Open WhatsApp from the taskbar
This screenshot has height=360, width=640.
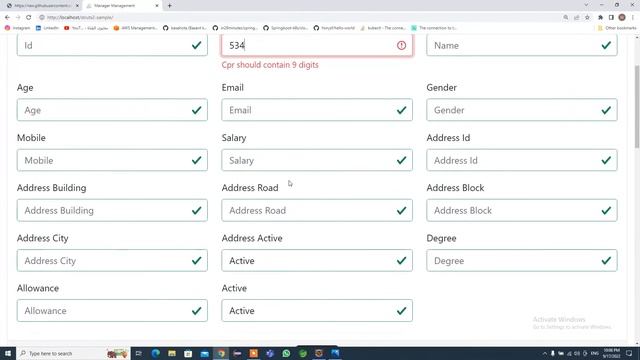(286, 353)
